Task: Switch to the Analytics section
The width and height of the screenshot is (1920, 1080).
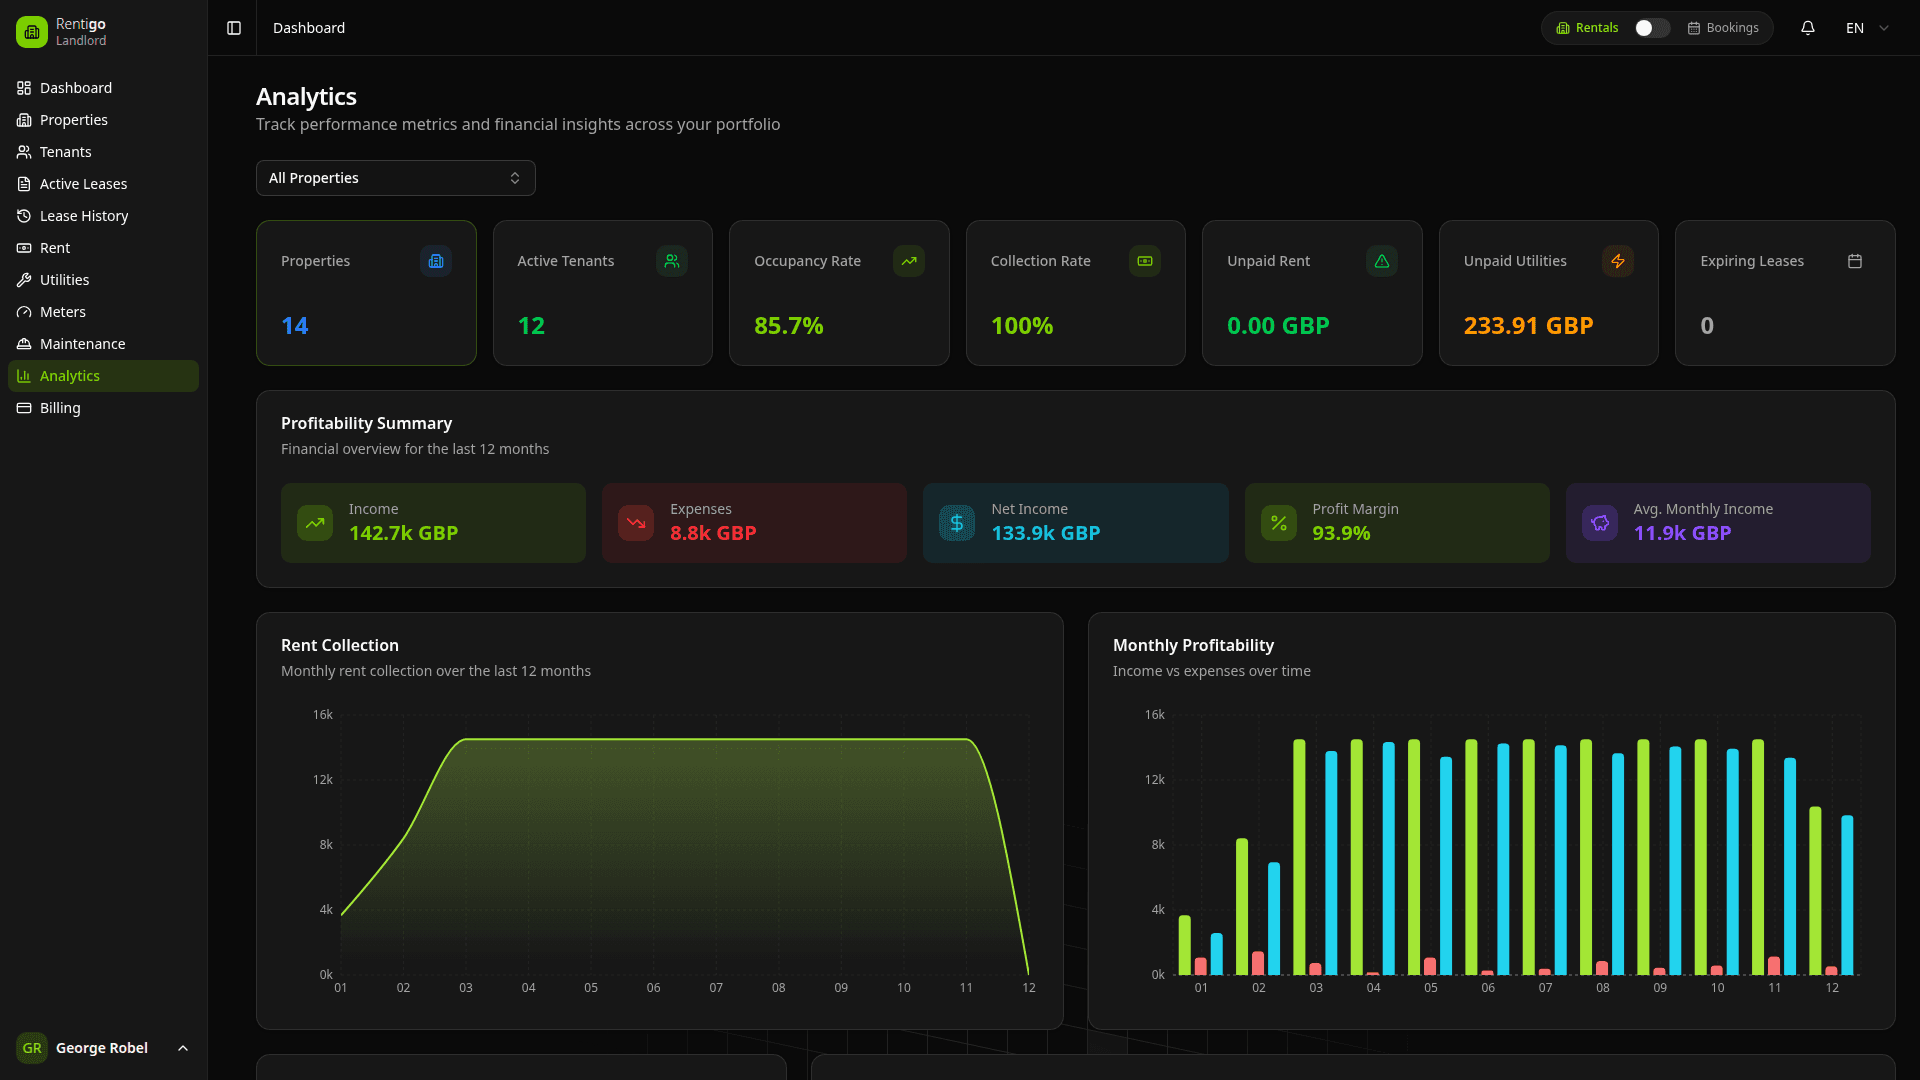Action: tap(69, 376)
